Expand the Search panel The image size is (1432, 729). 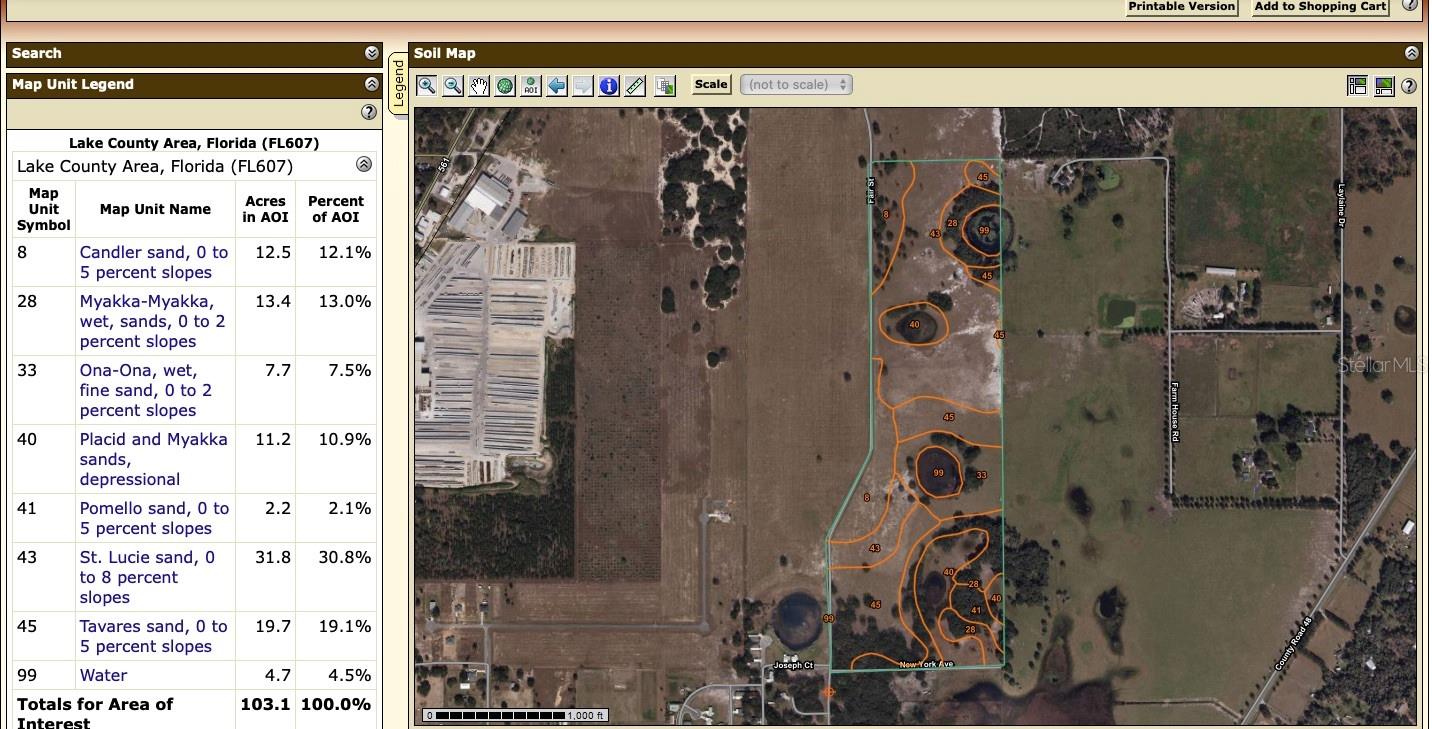tap(372, 53)
